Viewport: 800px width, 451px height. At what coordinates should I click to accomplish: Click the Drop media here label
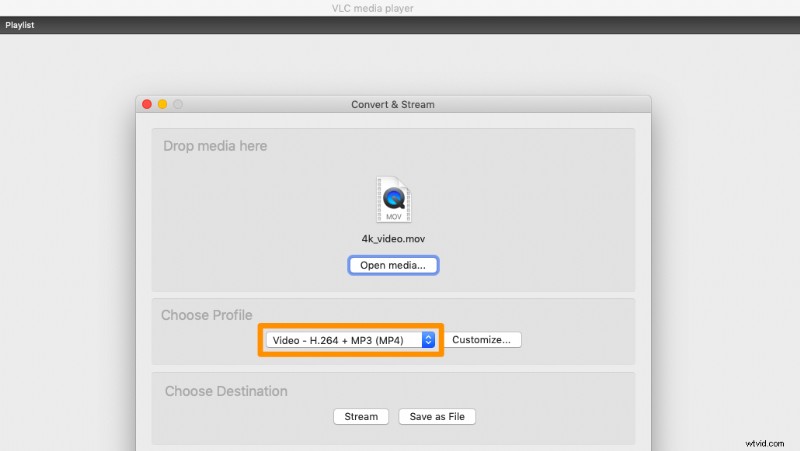(x=215, y=146)
